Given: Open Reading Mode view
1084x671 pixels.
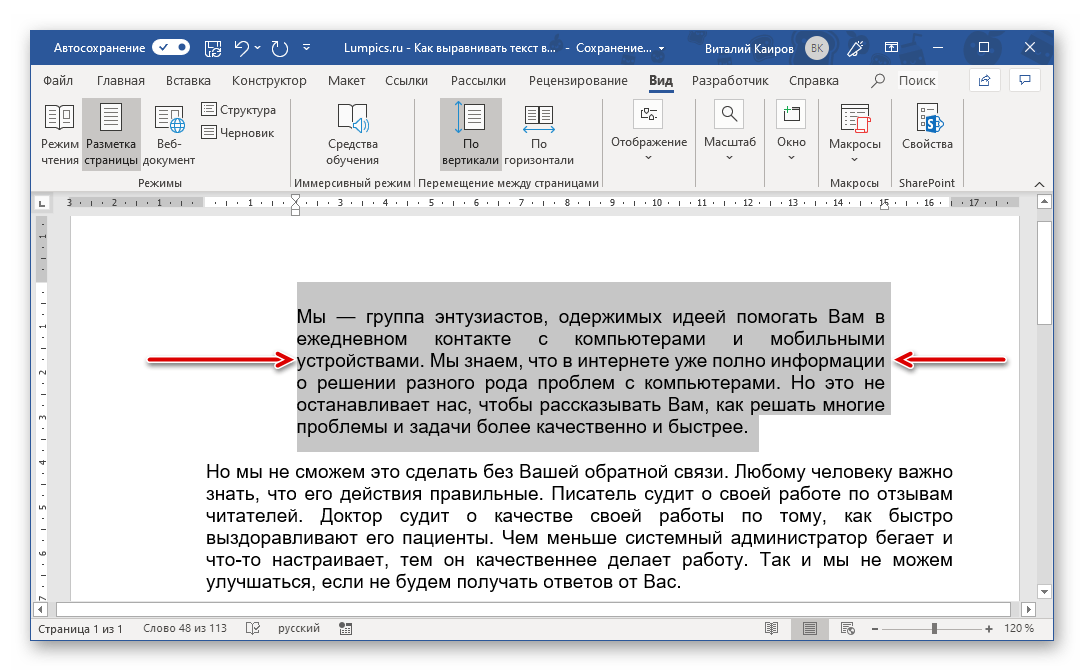Looking at the screenshot, I should click(x=60, y=135).
